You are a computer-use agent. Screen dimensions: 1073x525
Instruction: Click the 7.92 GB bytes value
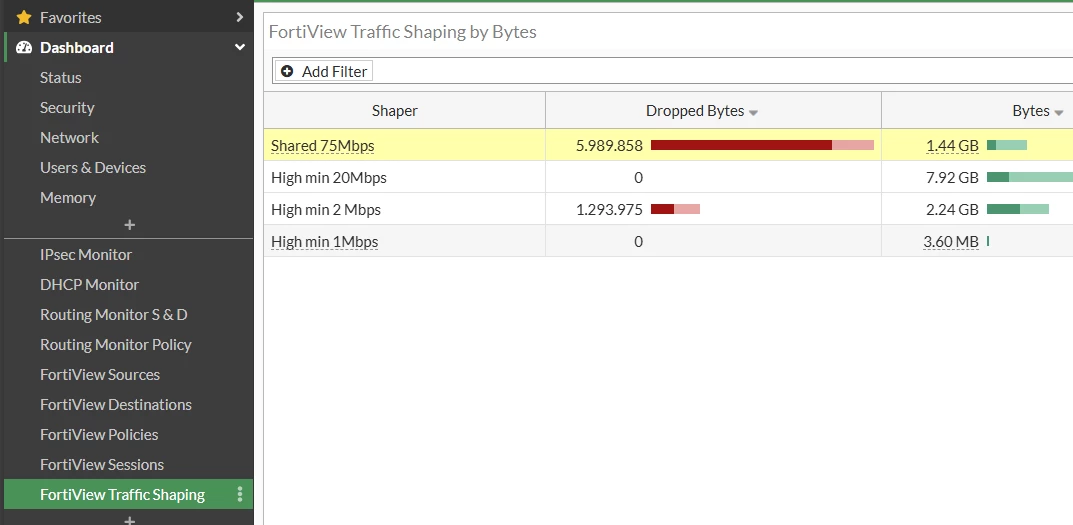[x=952, y=177]
